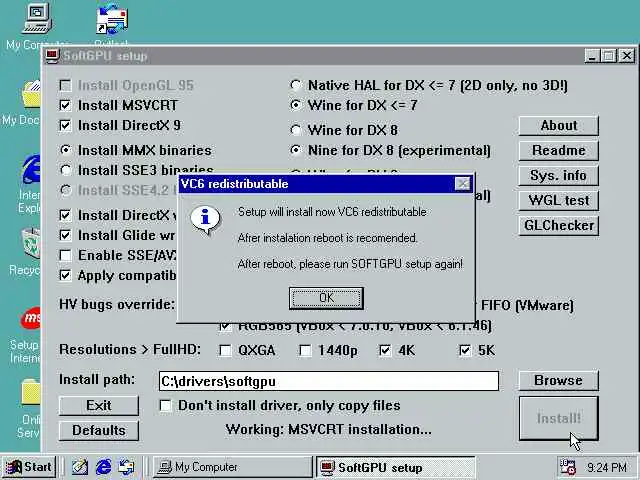Click the Show Desktop quick launch icon
This screenshot has width=640, height=480.
tap(80, 467)
